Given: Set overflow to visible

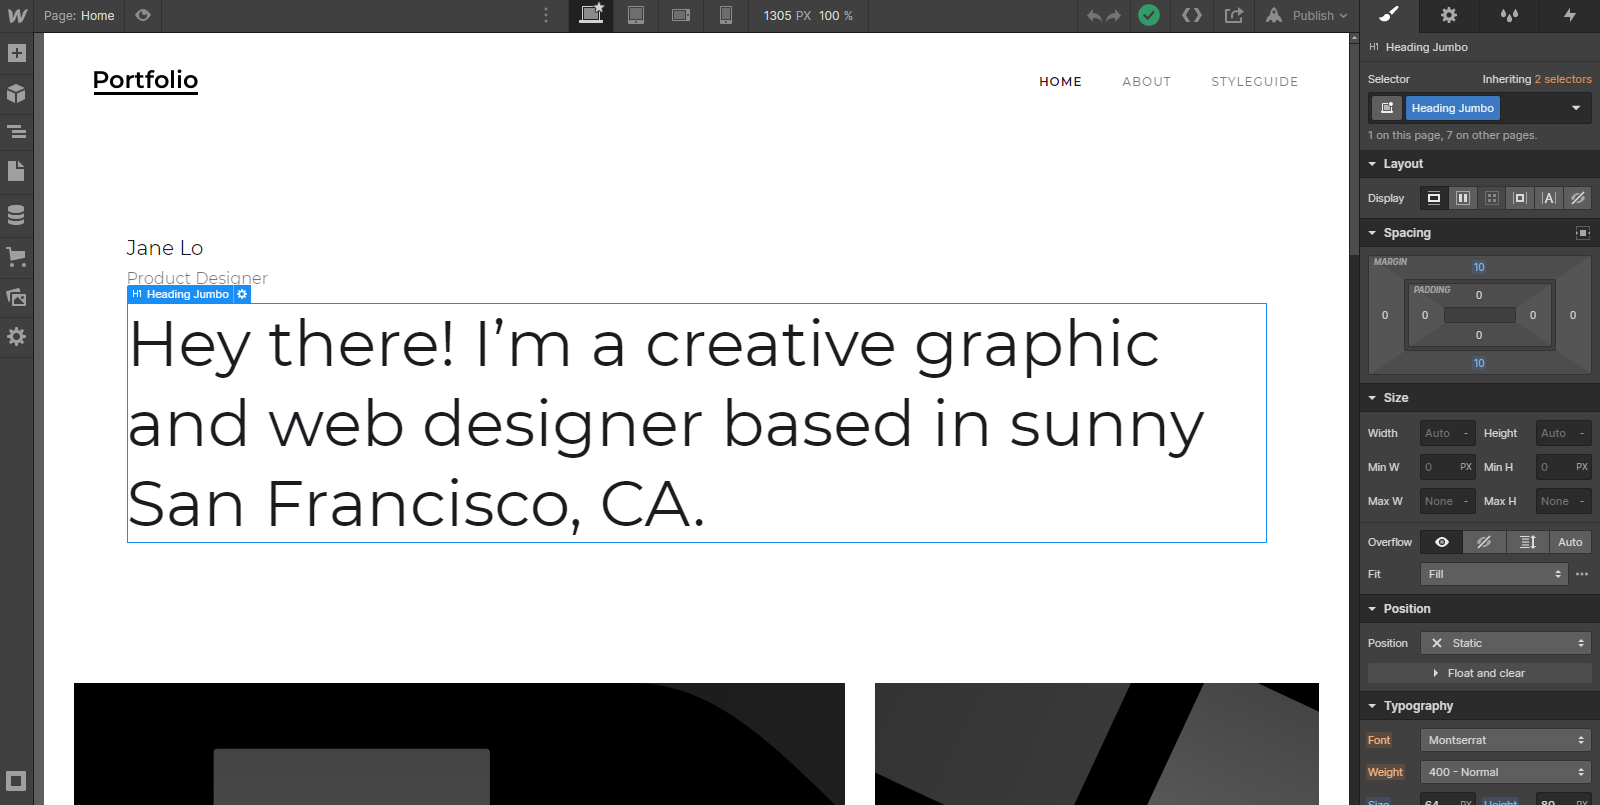Looking at the screenshot, I should pos(1442,542).
